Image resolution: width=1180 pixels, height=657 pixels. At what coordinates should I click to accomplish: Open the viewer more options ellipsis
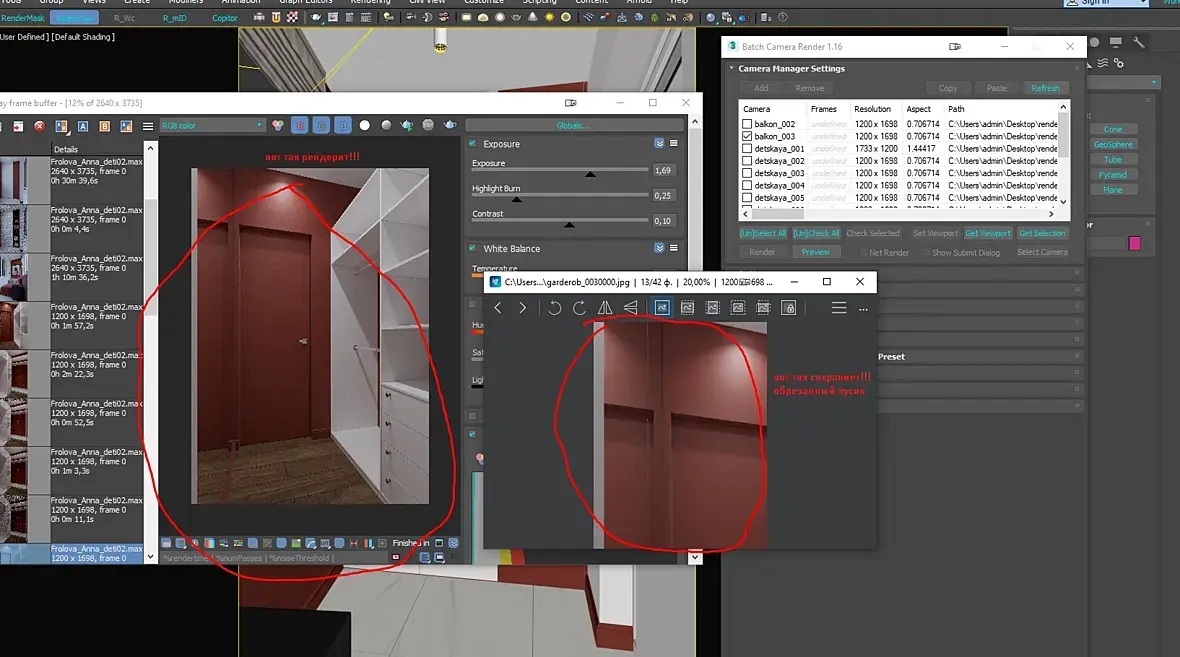tap(863, 309)
